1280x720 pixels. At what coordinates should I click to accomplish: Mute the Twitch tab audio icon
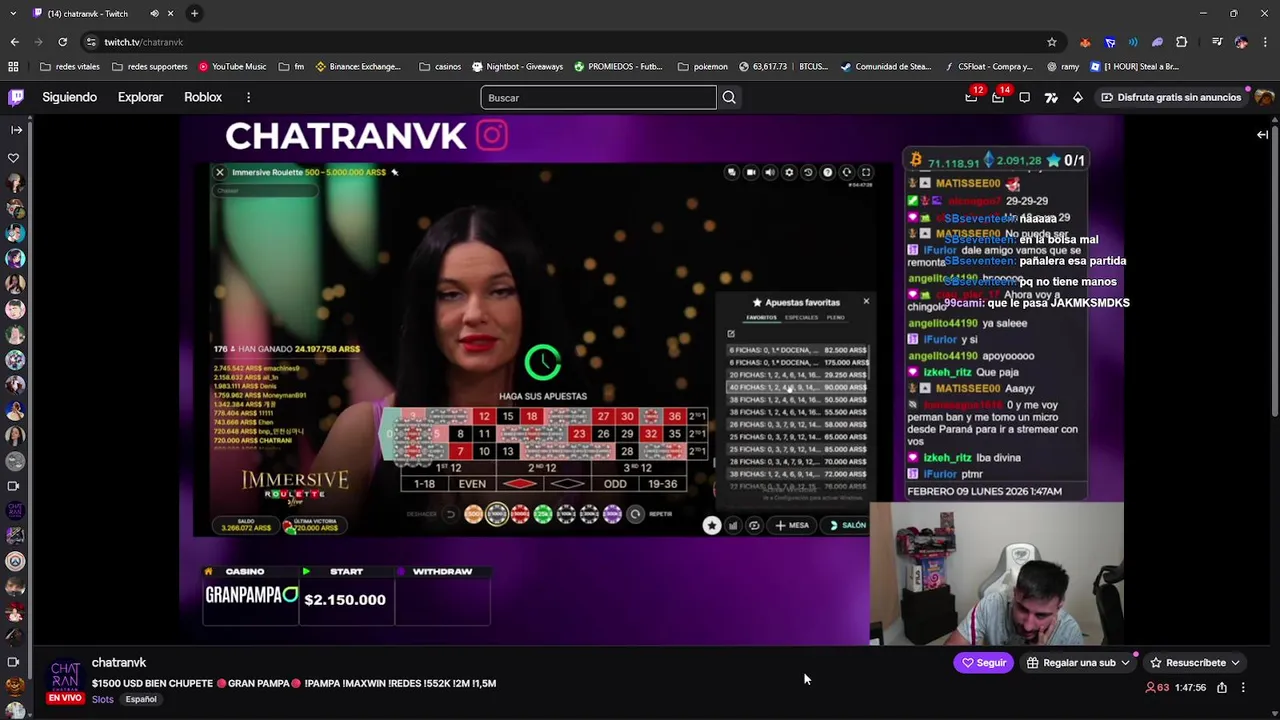(154, 14)
